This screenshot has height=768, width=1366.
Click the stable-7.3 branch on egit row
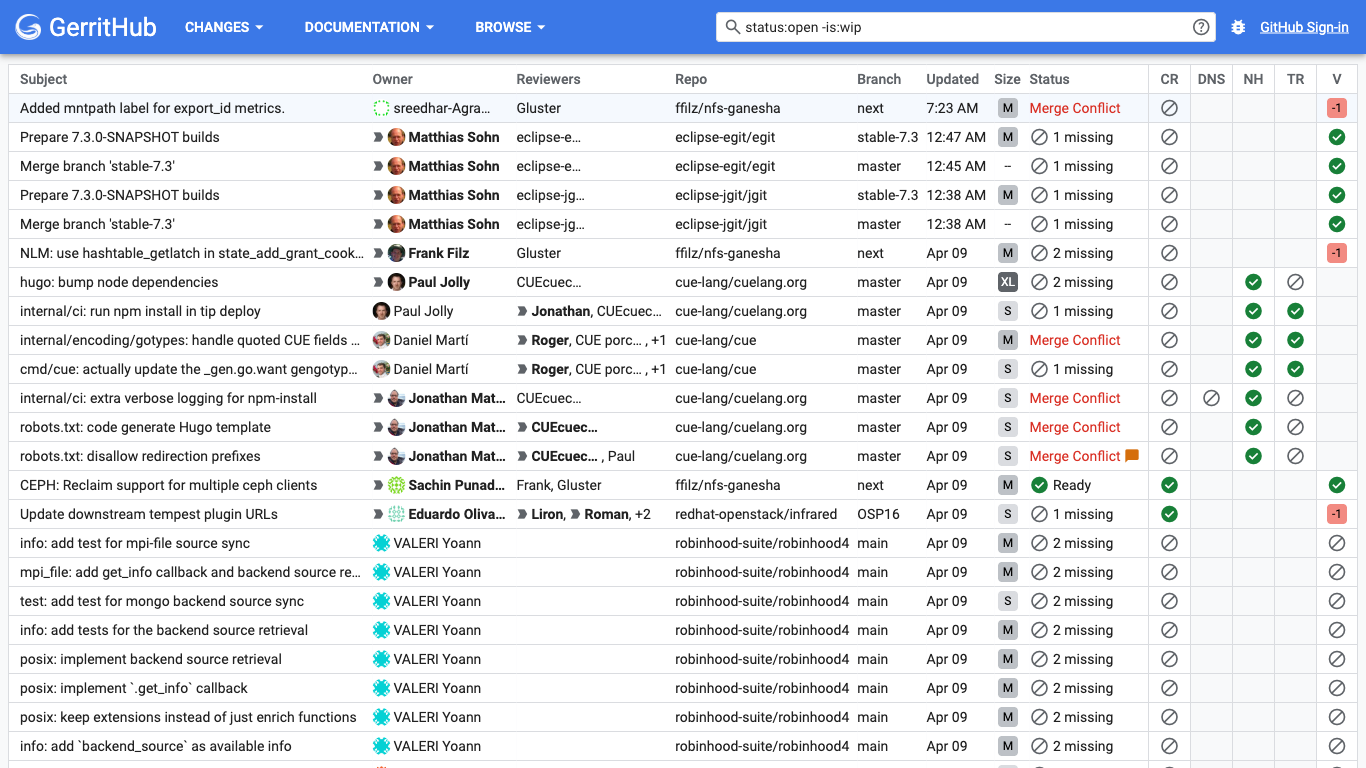887,137
